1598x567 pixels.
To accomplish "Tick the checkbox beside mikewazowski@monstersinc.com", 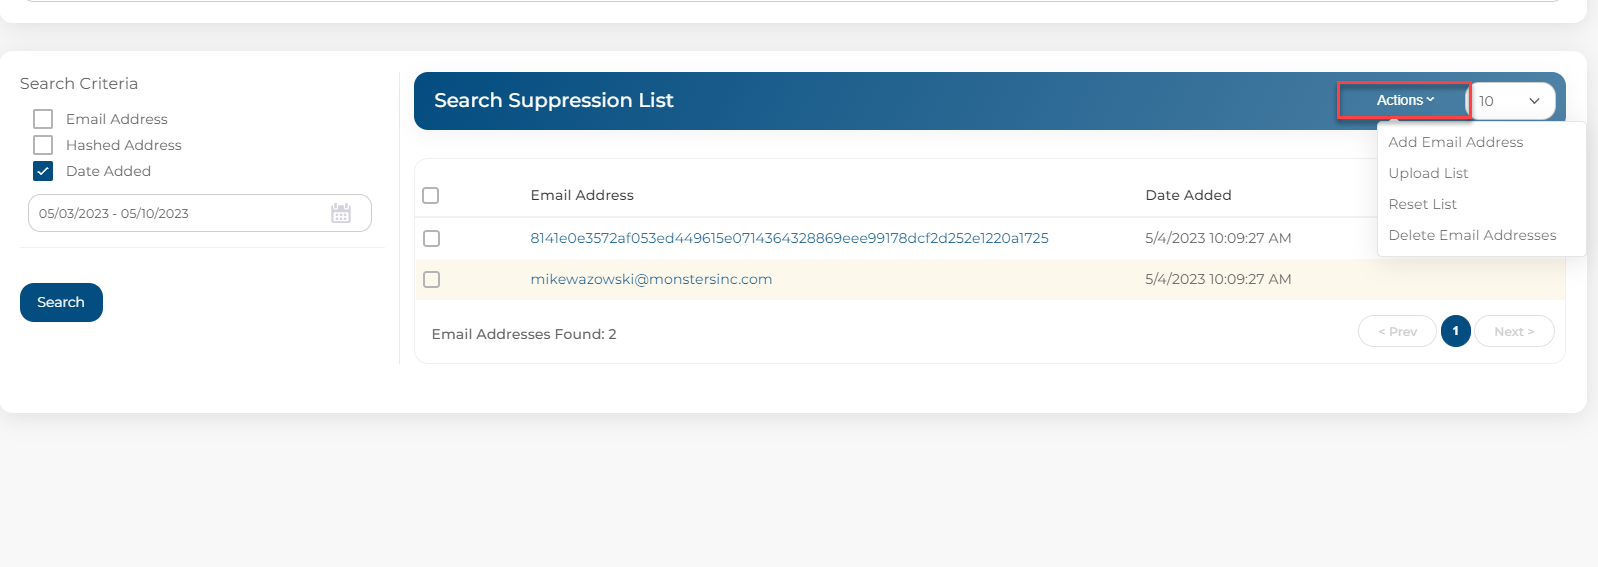I will (431, 279).
